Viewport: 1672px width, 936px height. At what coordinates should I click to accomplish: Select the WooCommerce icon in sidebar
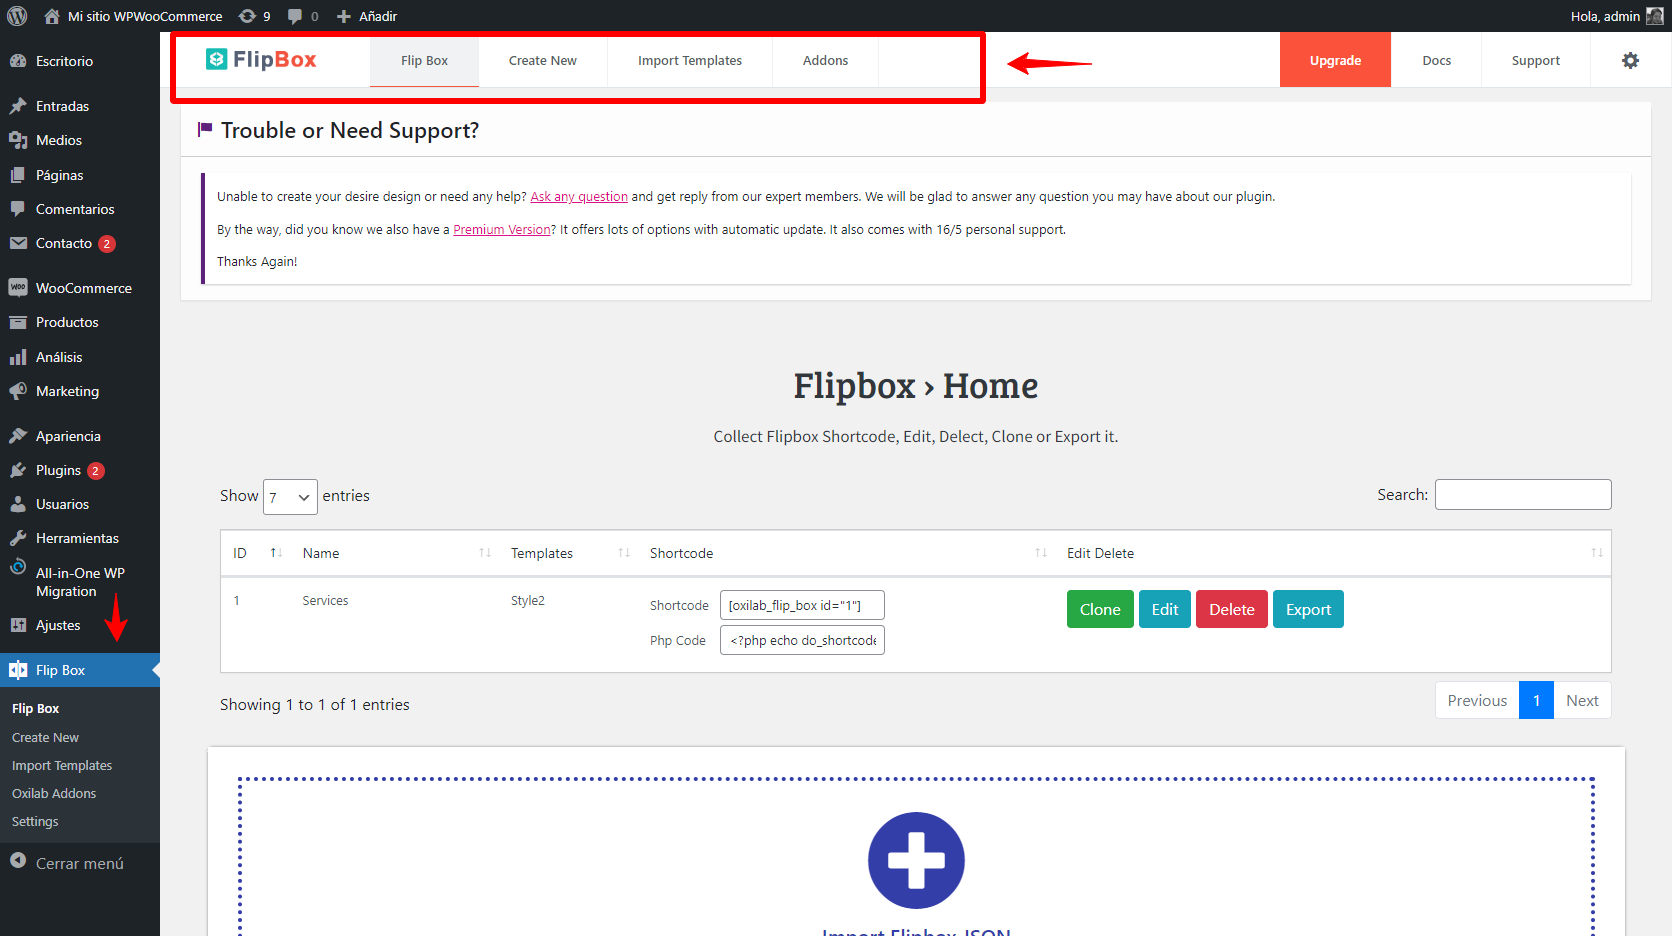tap(18, 287)
